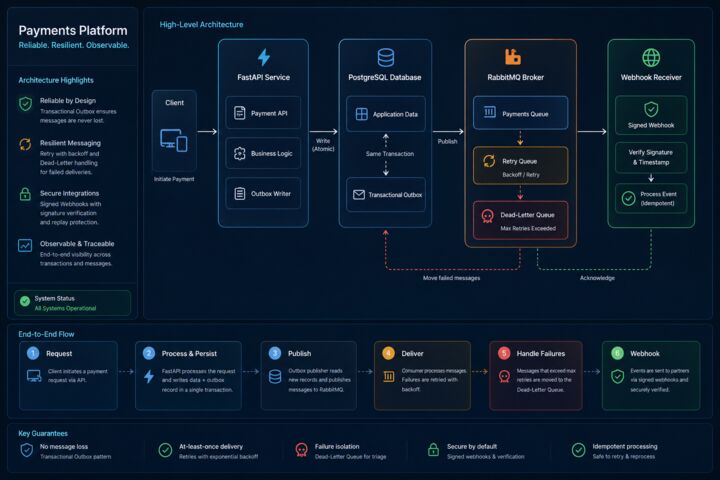Viewport: 720px width, 480px height.
Task: Click the "All Systems Operational" text
Action: click(65, 308)
